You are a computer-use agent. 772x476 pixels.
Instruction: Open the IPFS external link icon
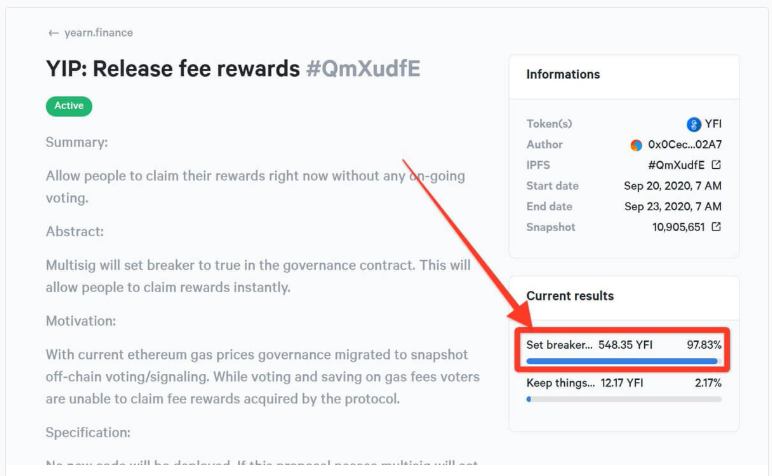point(716,165)
